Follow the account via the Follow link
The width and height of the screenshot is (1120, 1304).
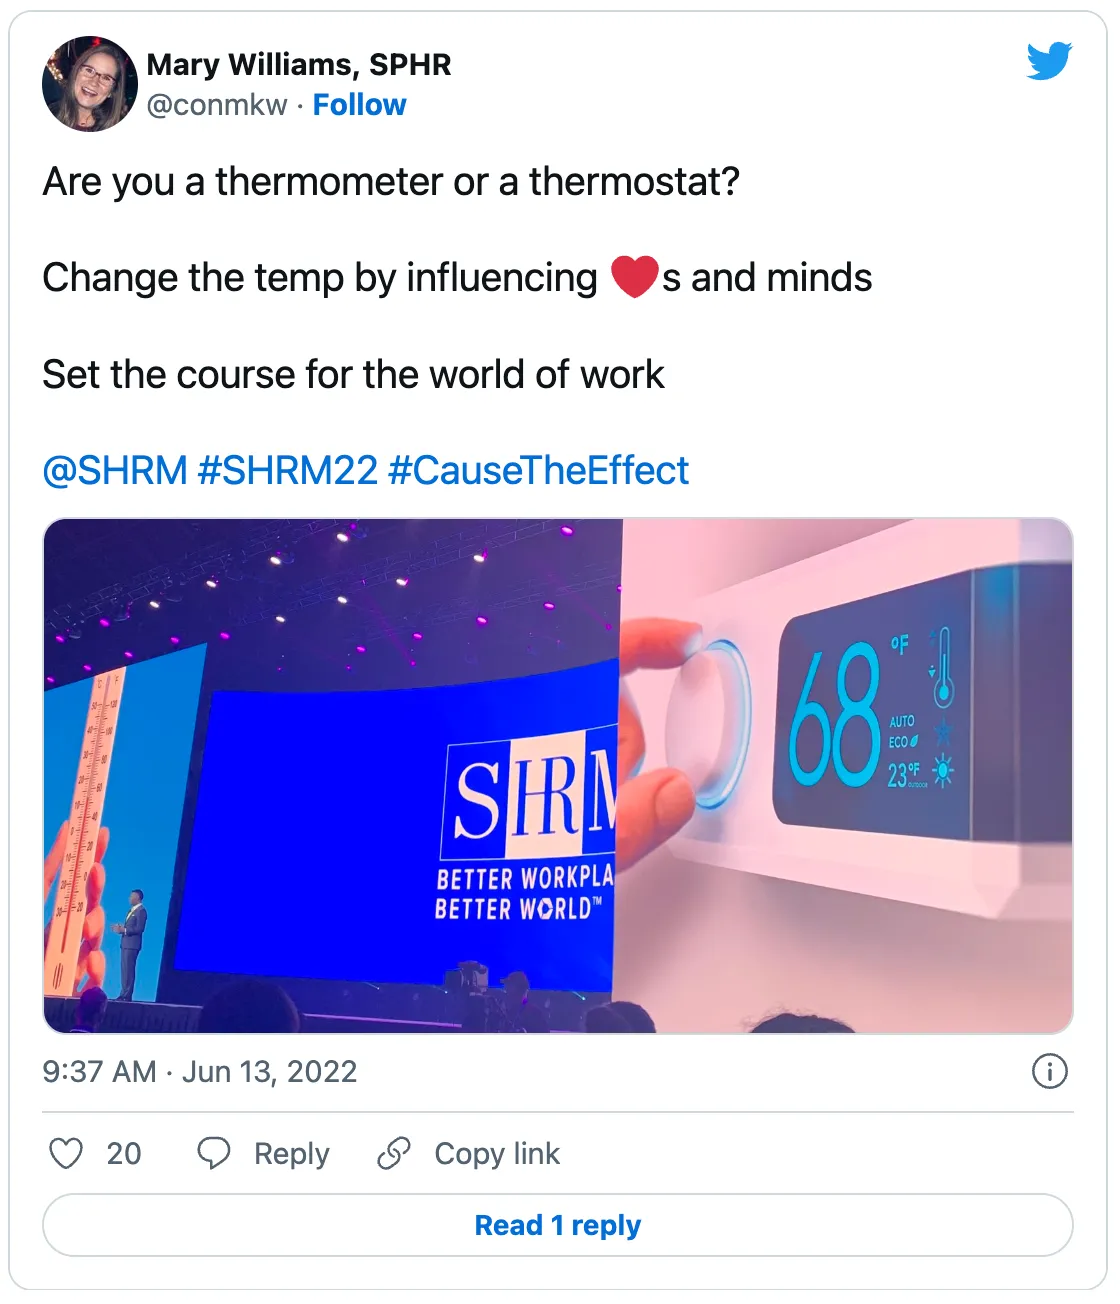click(x=360, y=104)
